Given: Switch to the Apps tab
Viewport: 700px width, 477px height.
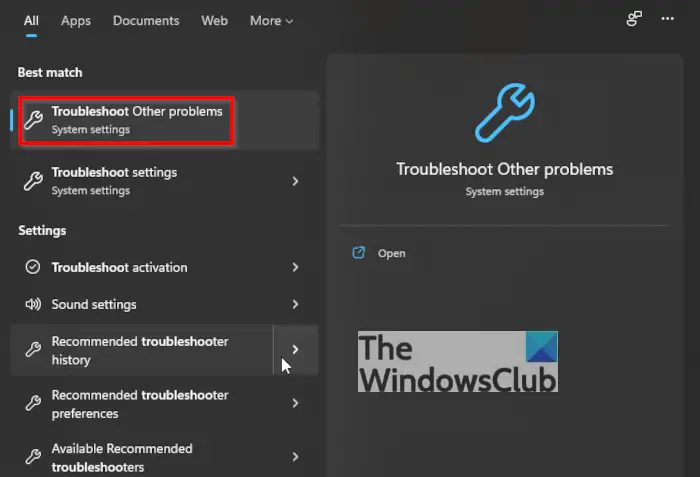Looking at the screenshot, I should click(x=76, y=21).
